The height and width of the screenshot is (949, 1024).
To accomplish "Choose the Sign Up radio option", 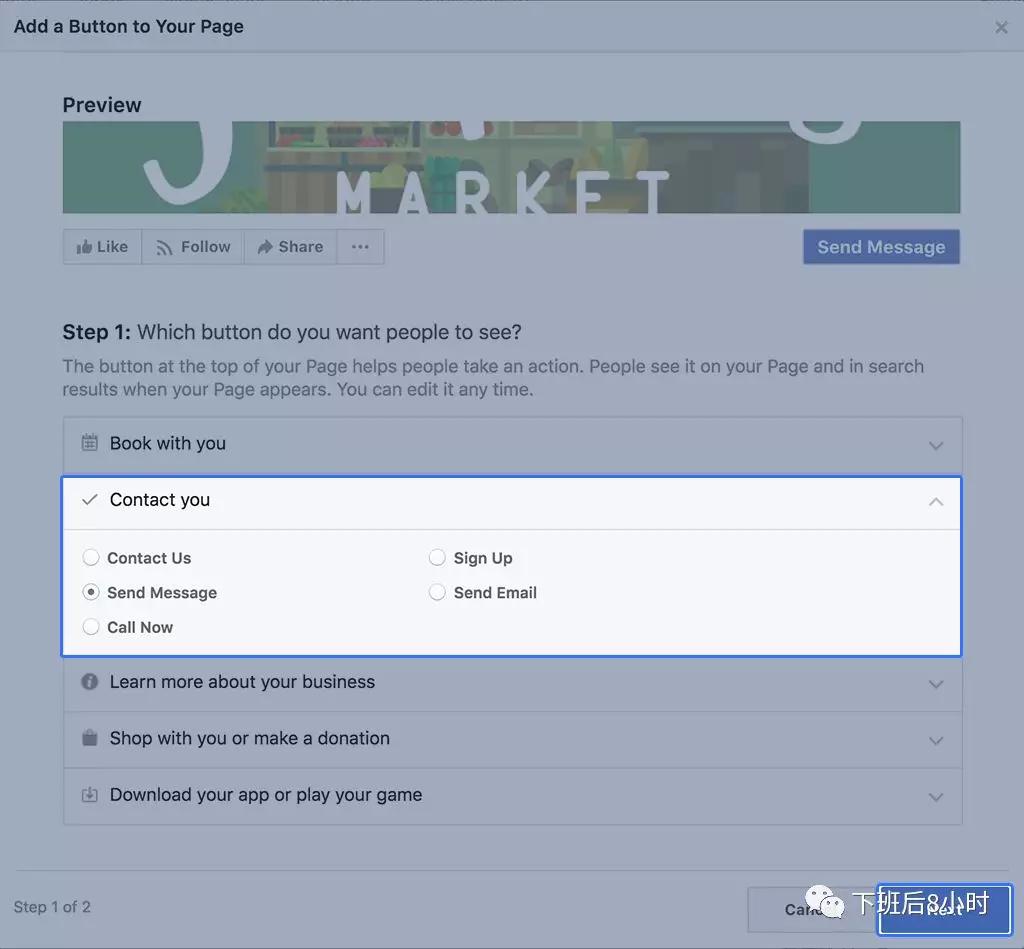I will 437,558.
